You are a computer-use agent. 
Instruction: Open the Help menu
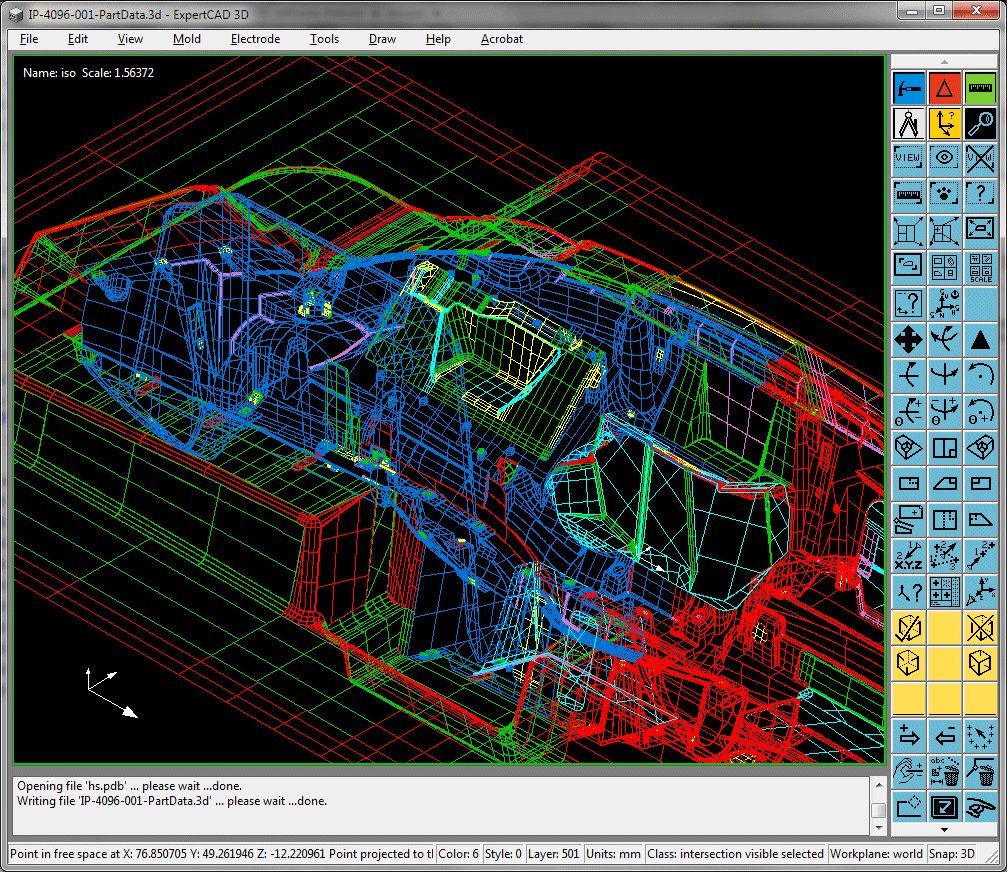coord(438,39)
